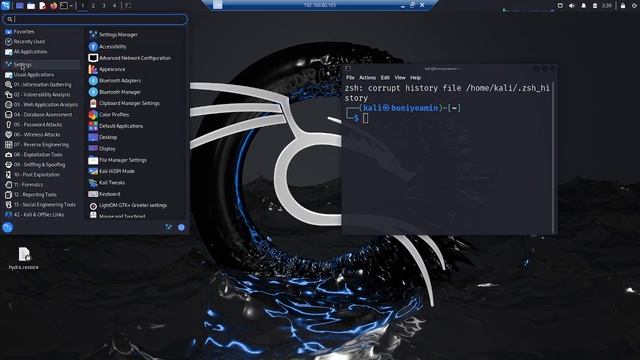Click the session gear button in the menu footer

point(181,227)
